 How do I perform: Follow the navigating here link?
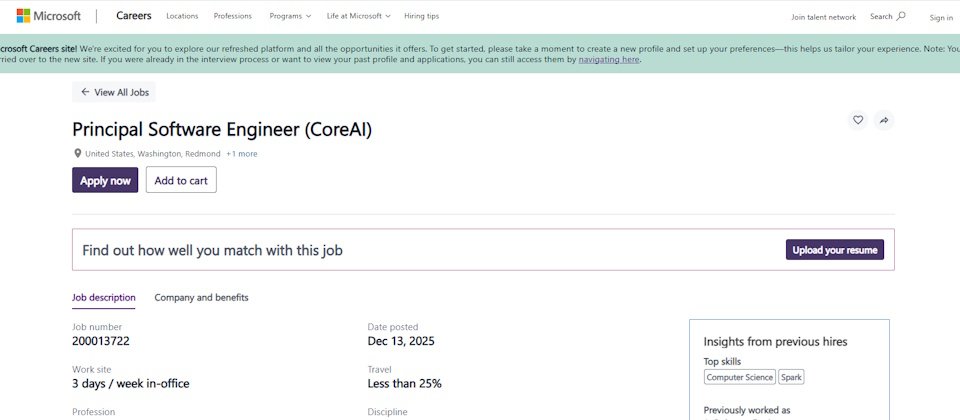tap(609, 60)
